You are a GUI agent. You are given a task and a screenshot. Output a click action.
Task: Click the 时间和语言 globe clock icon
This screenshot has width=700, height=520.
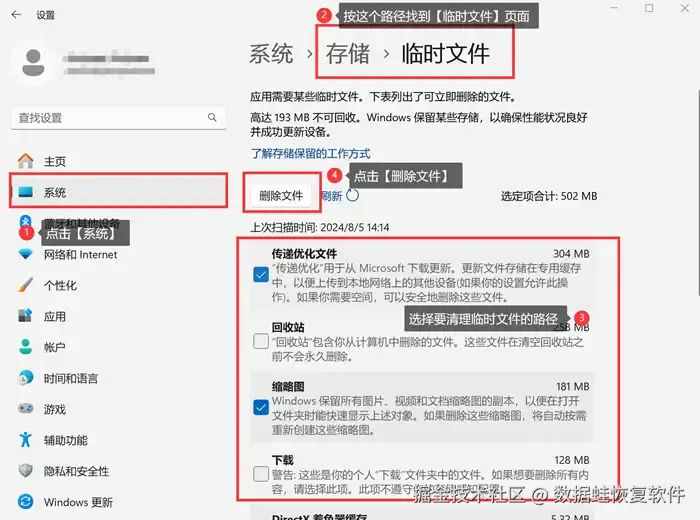pyautogui.click(x=25, y=378)
